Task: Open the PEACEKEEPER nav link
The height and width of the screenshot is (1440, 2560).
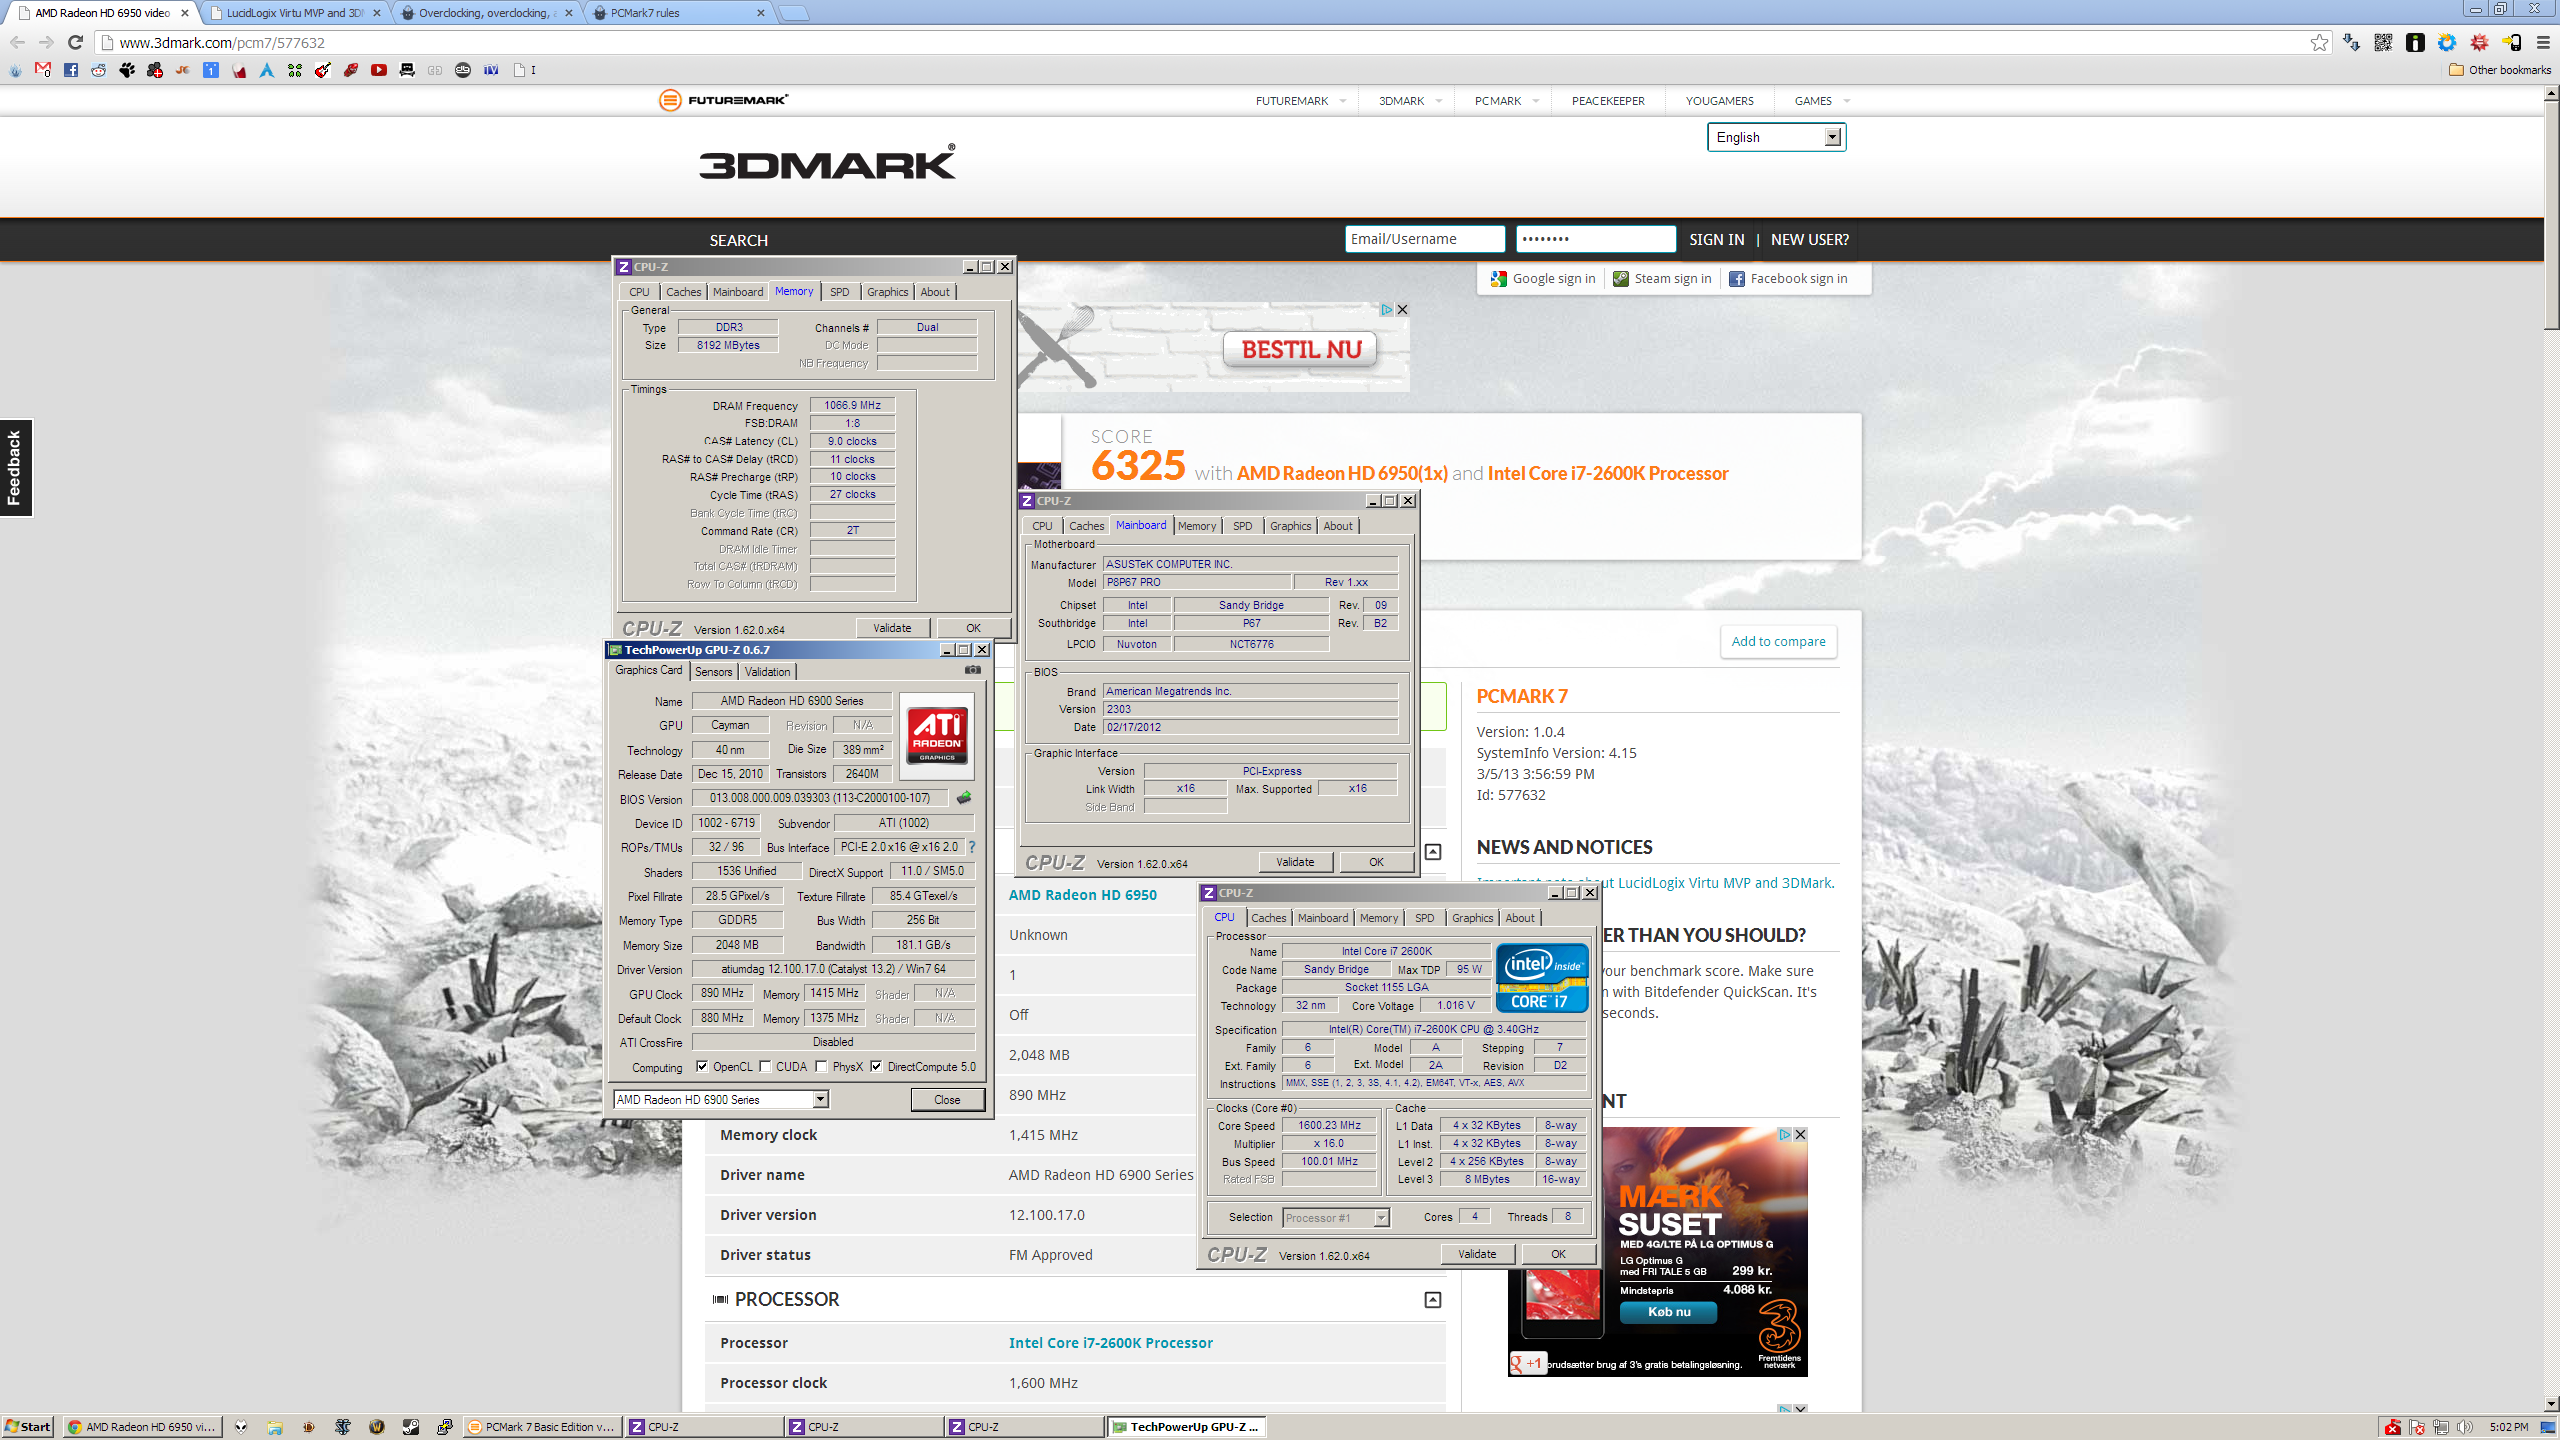Action: tap(1607, 101)
